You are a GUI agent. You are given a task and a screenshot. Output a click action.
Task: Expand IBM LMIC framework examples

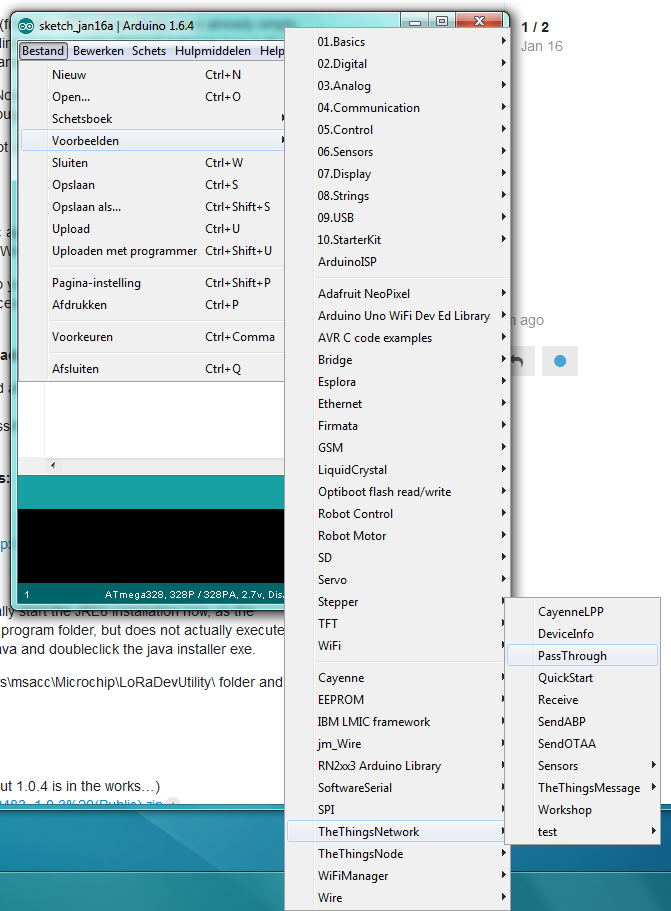pyautogui.click(x=396, y=722)
